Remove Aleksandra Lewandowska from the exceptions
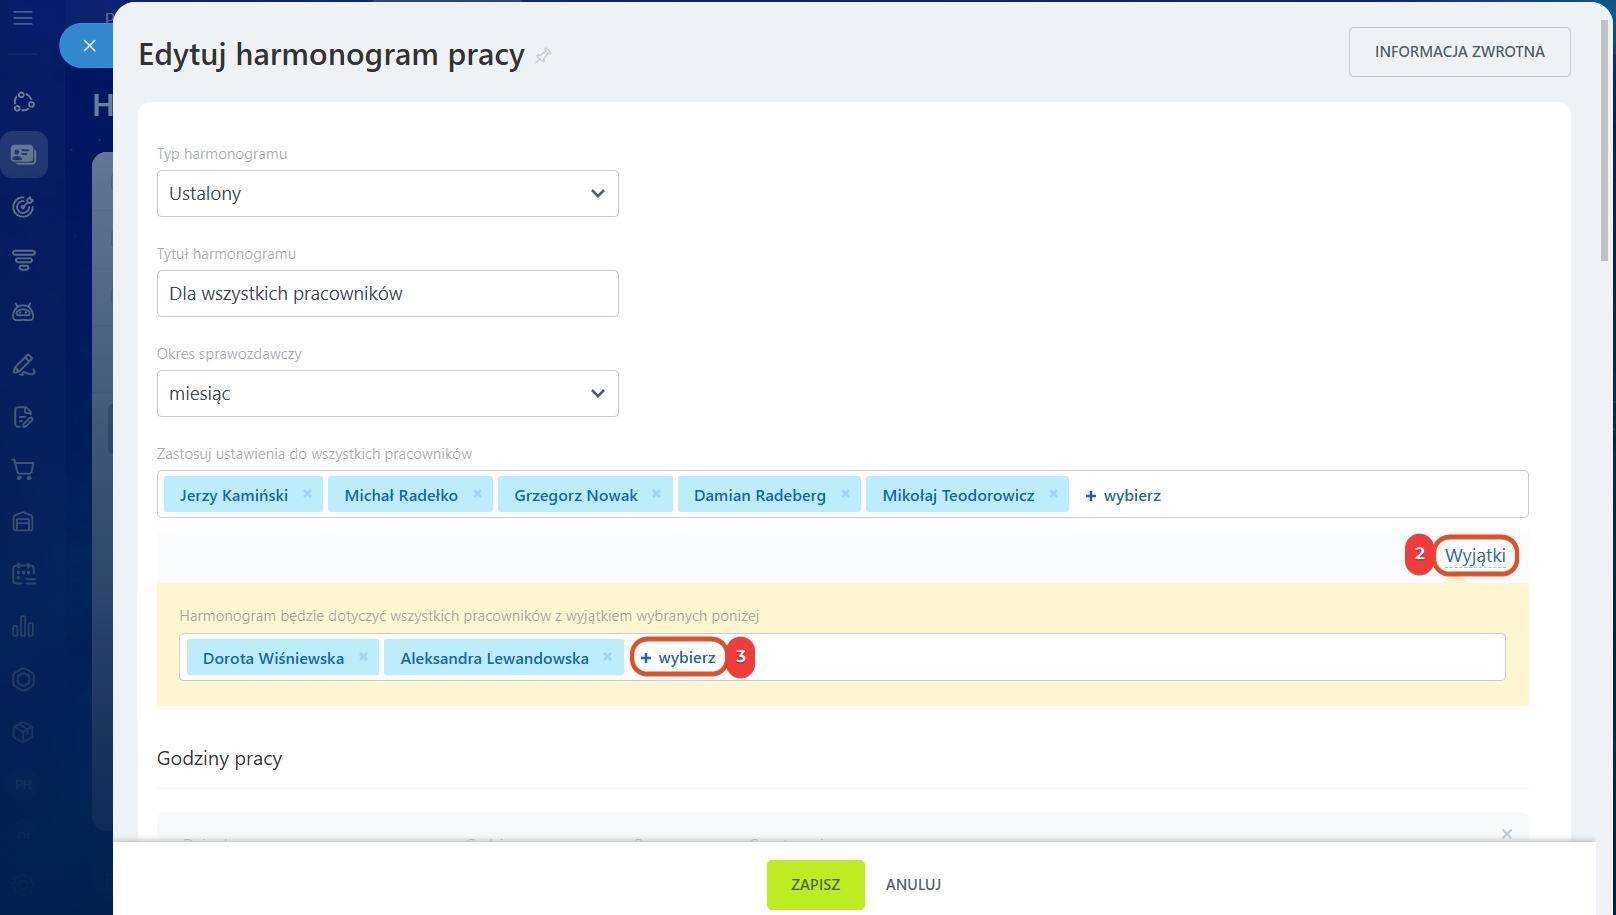1616x915 pixels. click(607, 657)
